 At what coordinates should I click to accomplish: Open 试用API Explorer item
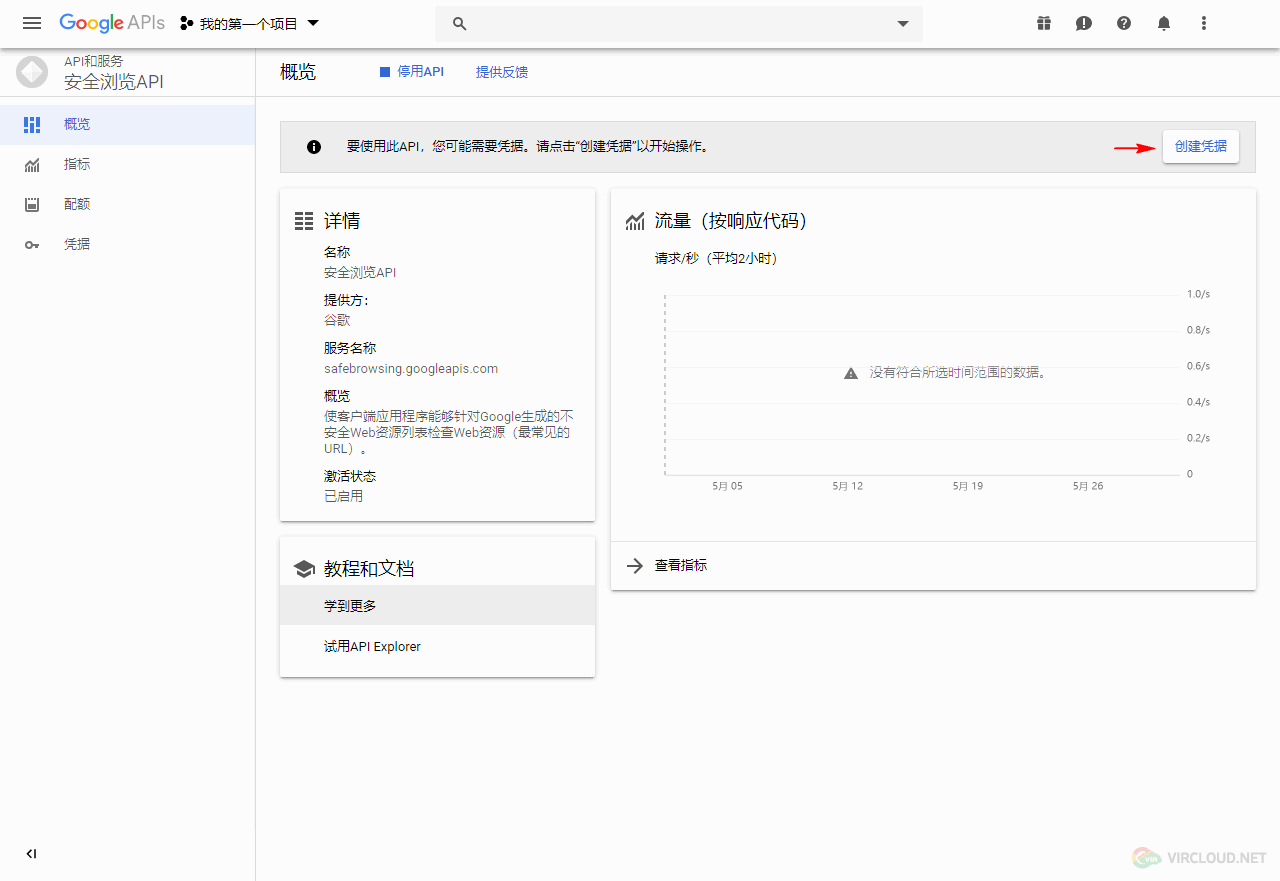tap(437, 647)
